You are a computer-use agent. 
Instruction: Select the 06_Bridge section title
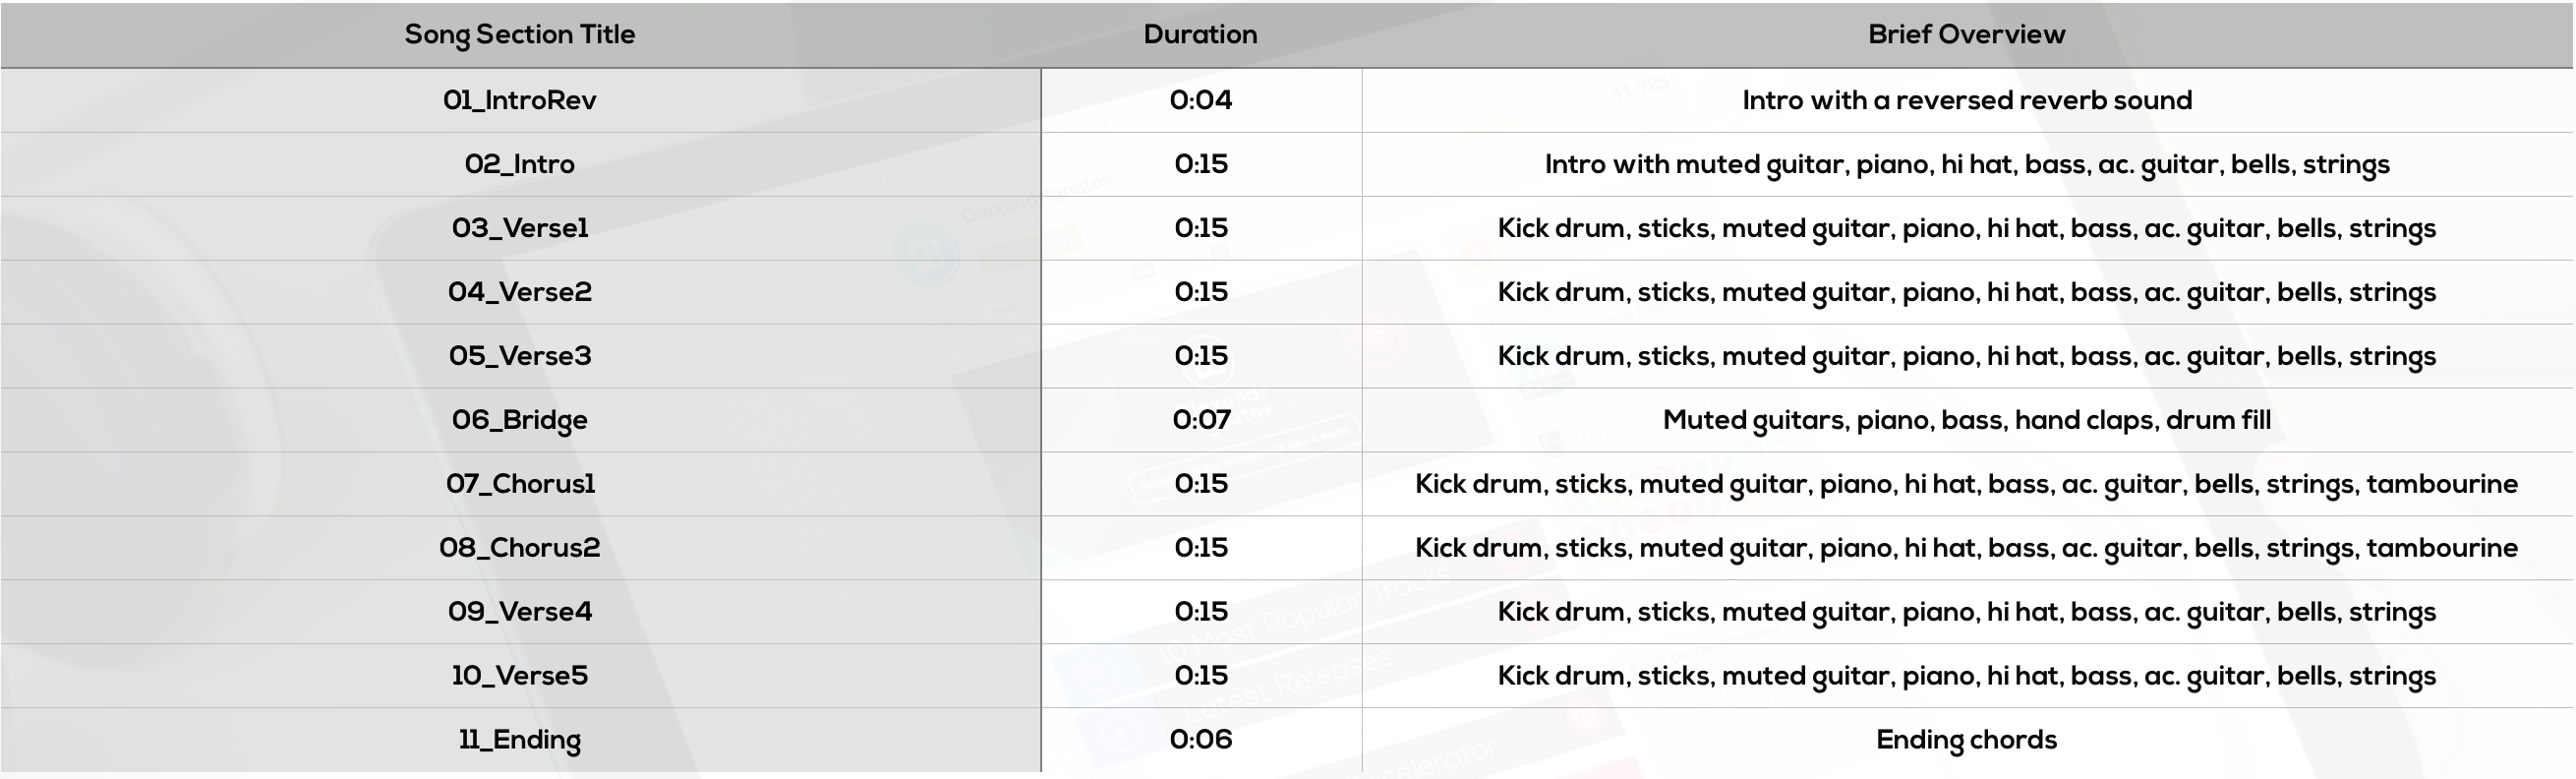519,420
